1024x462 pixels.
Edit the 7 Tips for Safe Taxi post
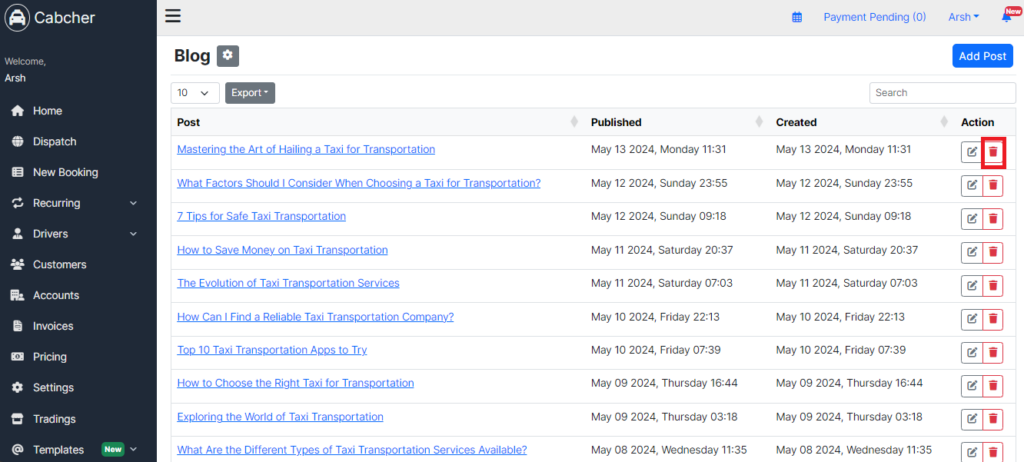(x=972, y=218)
